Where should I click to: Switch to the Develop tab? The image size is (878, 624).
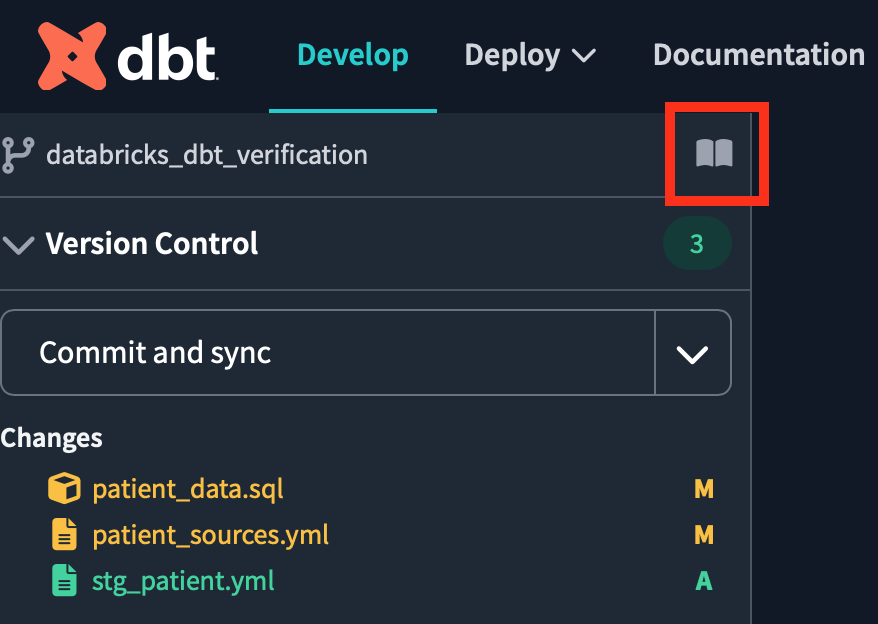353,55
